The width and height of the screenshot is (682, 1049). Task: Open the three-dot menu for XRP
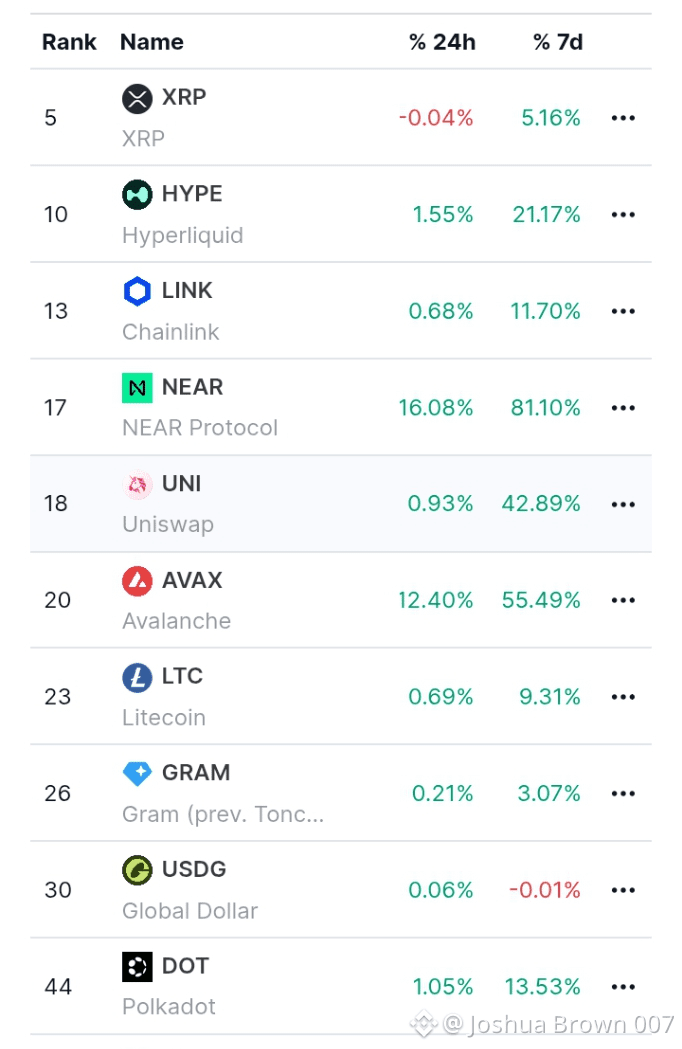pyautogui.click(x=623, y=118)
